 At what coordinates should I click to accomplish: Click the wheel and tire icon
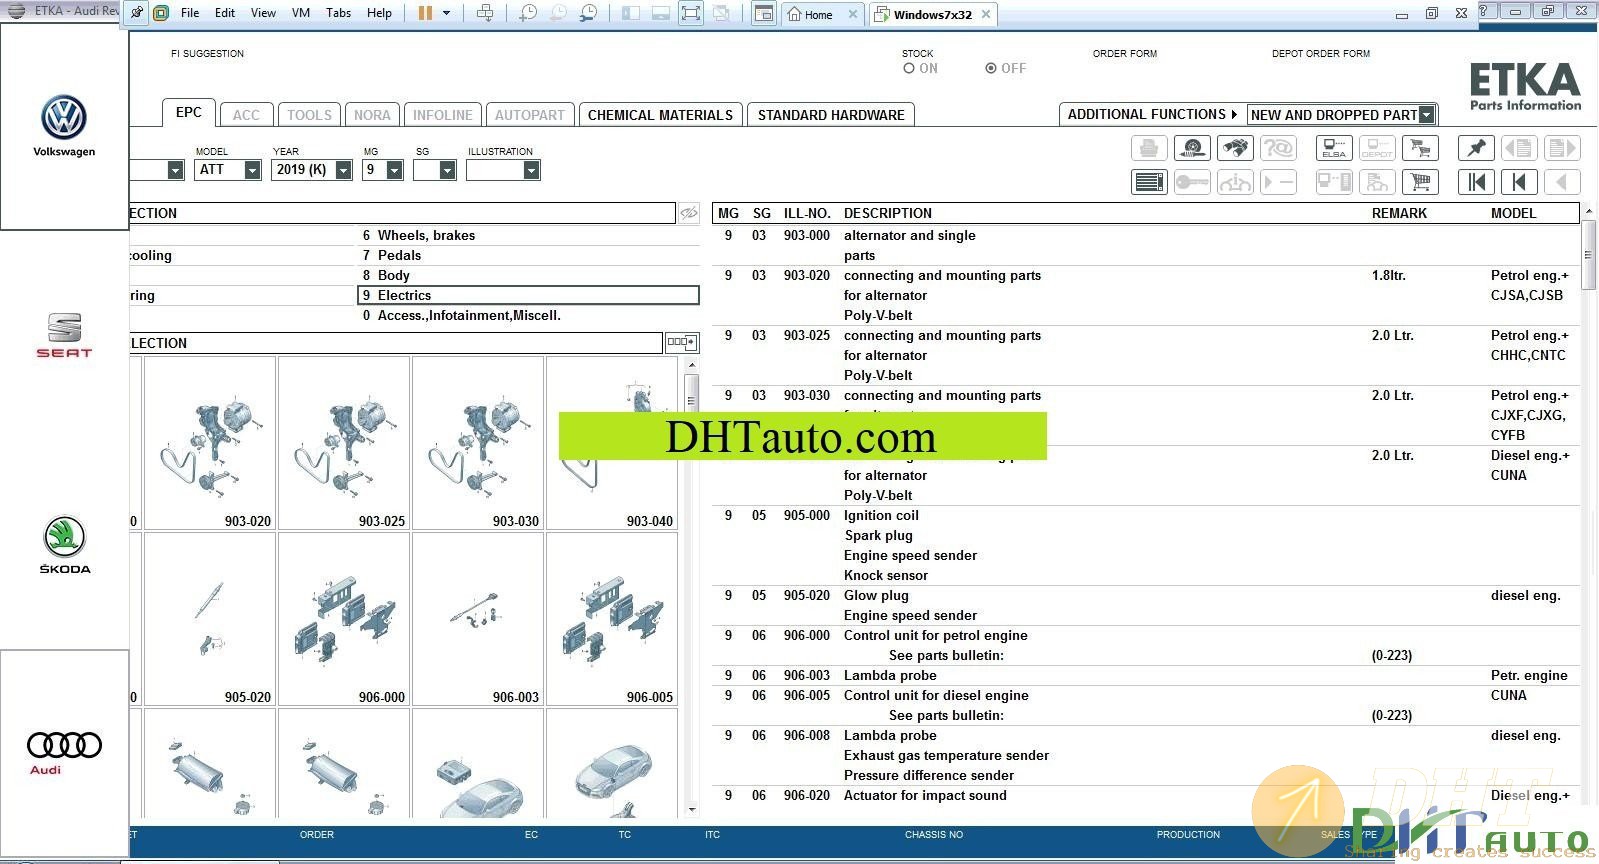1192,148
